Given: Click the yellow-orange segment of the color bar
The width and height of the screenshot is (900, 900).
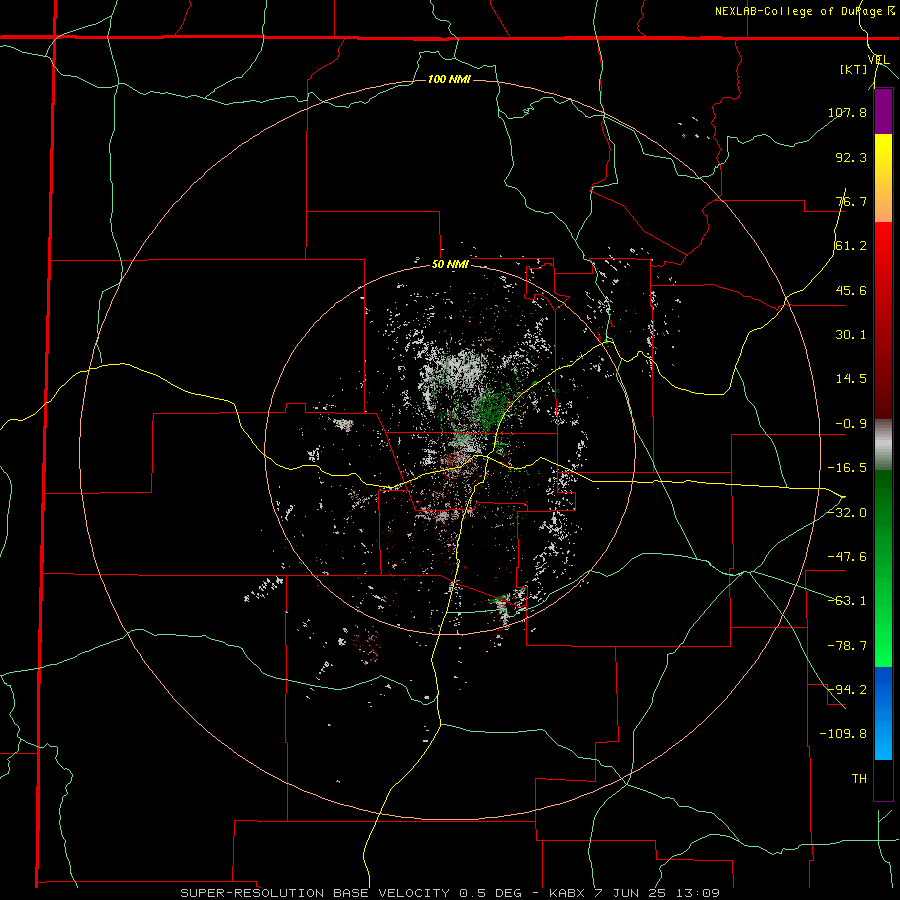Looking at the screenshot, I should (883, 178).
